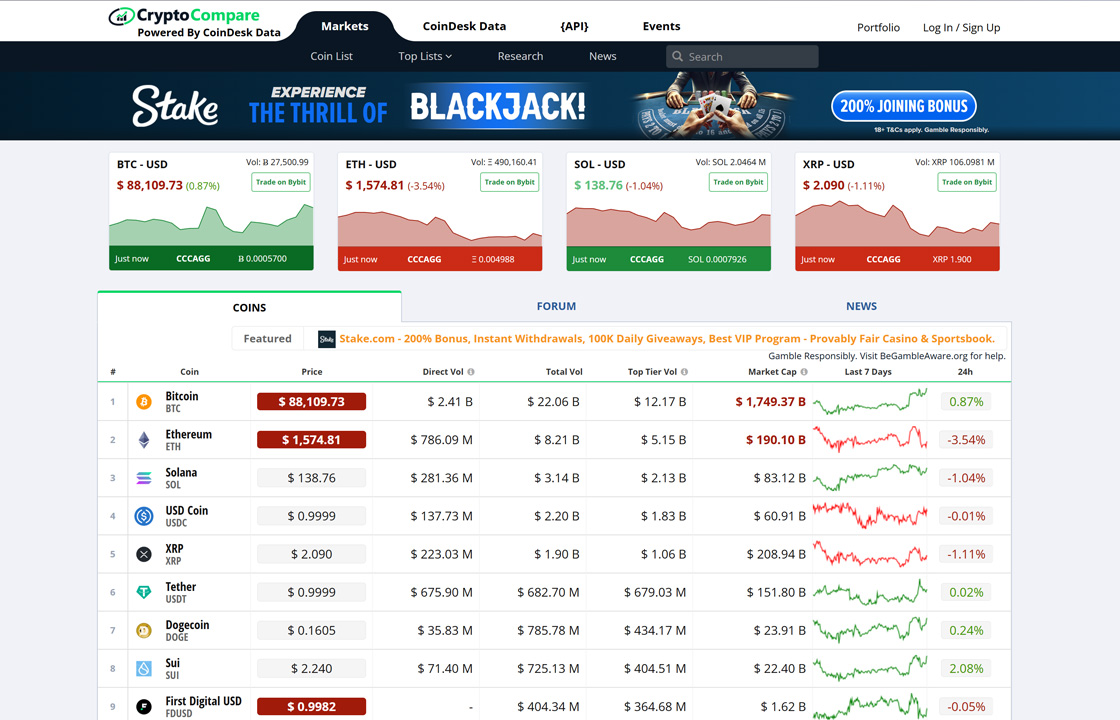Screen dimensions: 1120x720
Task: Click inside the Search field
Action: 742,56
